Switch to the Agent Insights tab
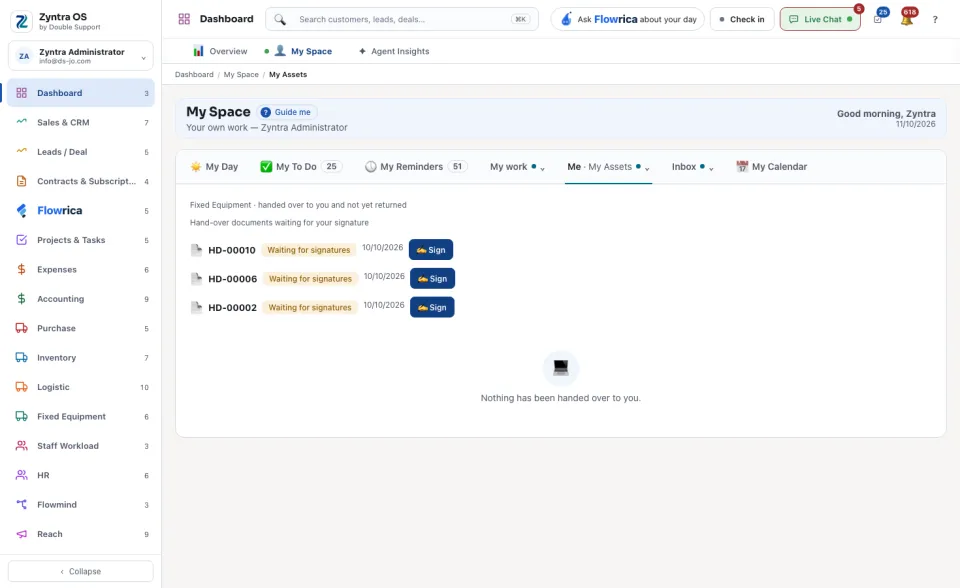The height and width of the screenshot is (588, 960). point(394,51)
